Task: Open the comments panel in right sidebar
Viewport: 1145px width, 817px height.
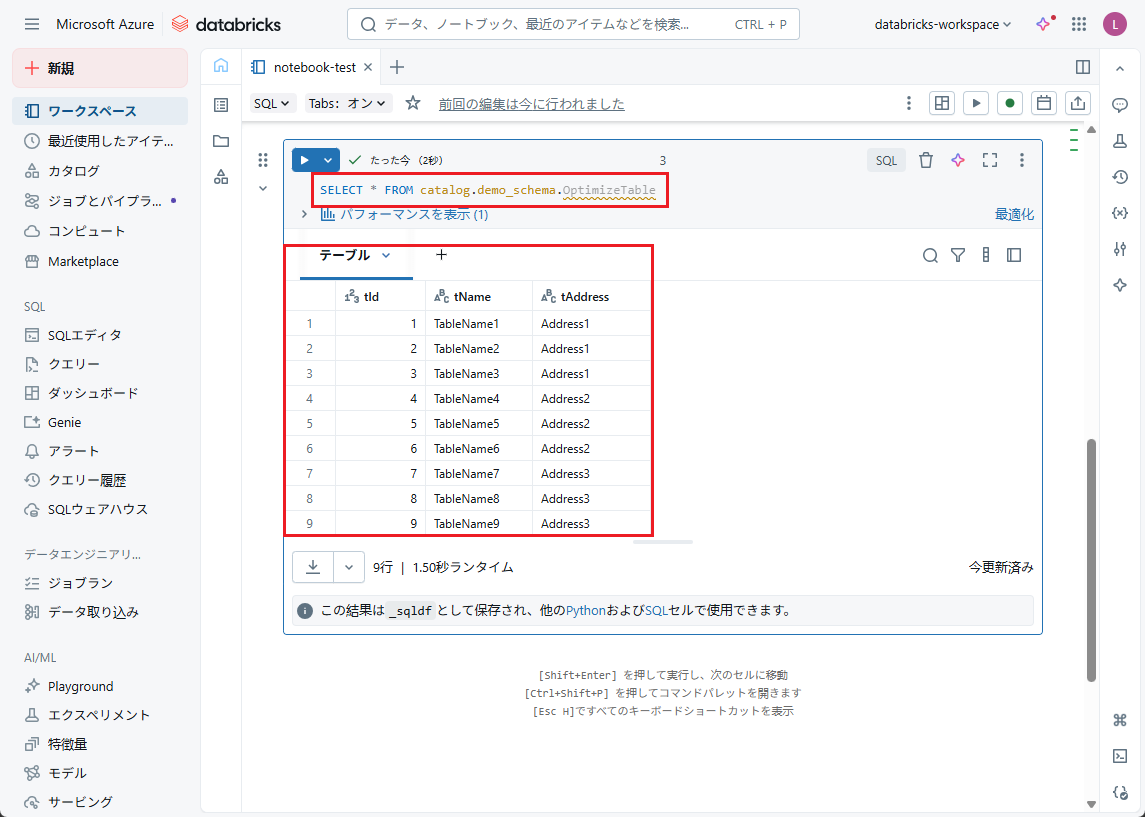Action: [x=1120, y=105]
